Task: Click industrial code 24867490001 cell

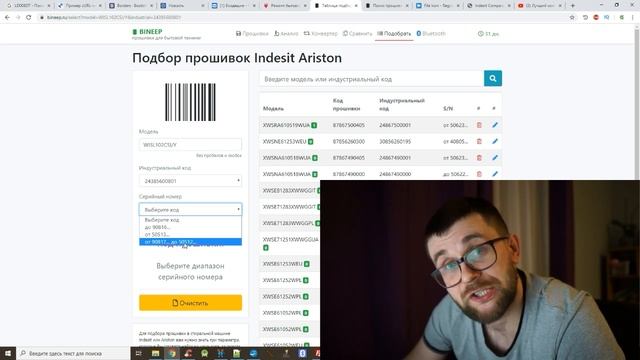Action: click(395, 158)
